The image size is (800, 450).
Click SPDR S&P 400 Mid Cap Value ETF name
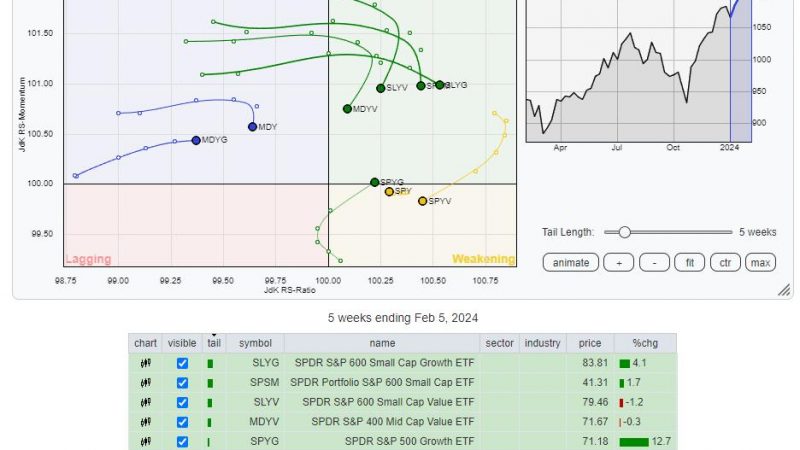[x=393, y=422]
